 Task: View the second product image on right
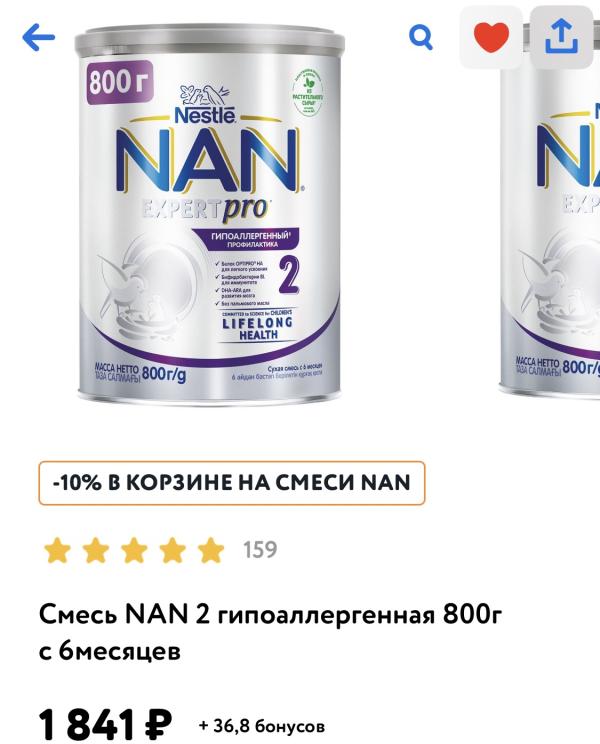(550, 214)
